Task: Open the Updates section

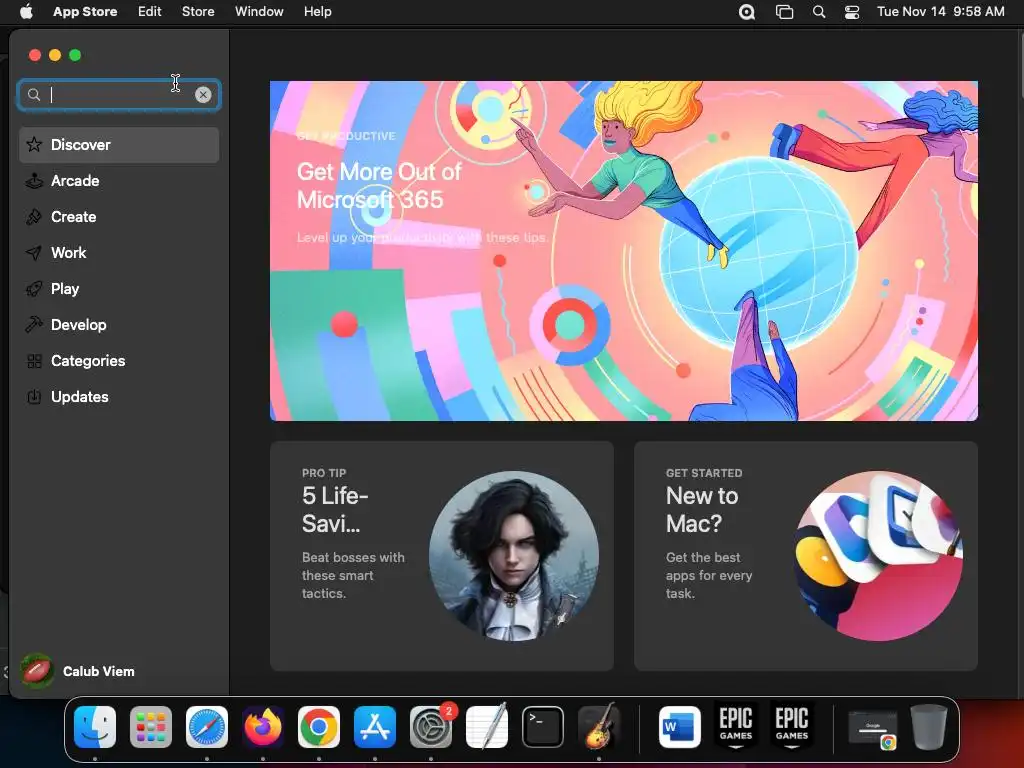Action: 119,396
